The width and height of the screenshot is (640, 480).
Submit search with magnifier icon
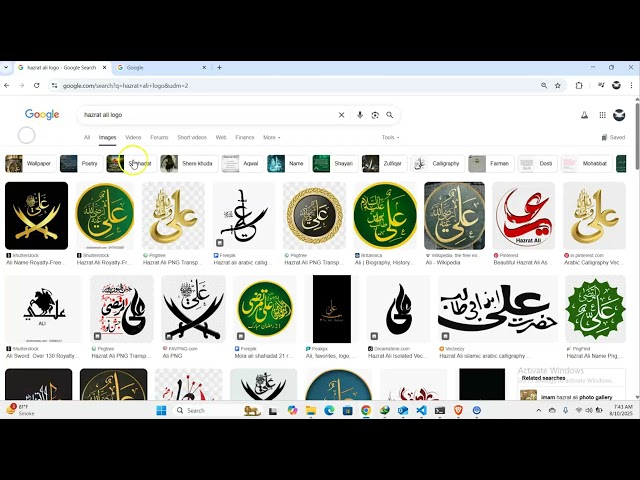pyautogui.click(x=390, y=115)
